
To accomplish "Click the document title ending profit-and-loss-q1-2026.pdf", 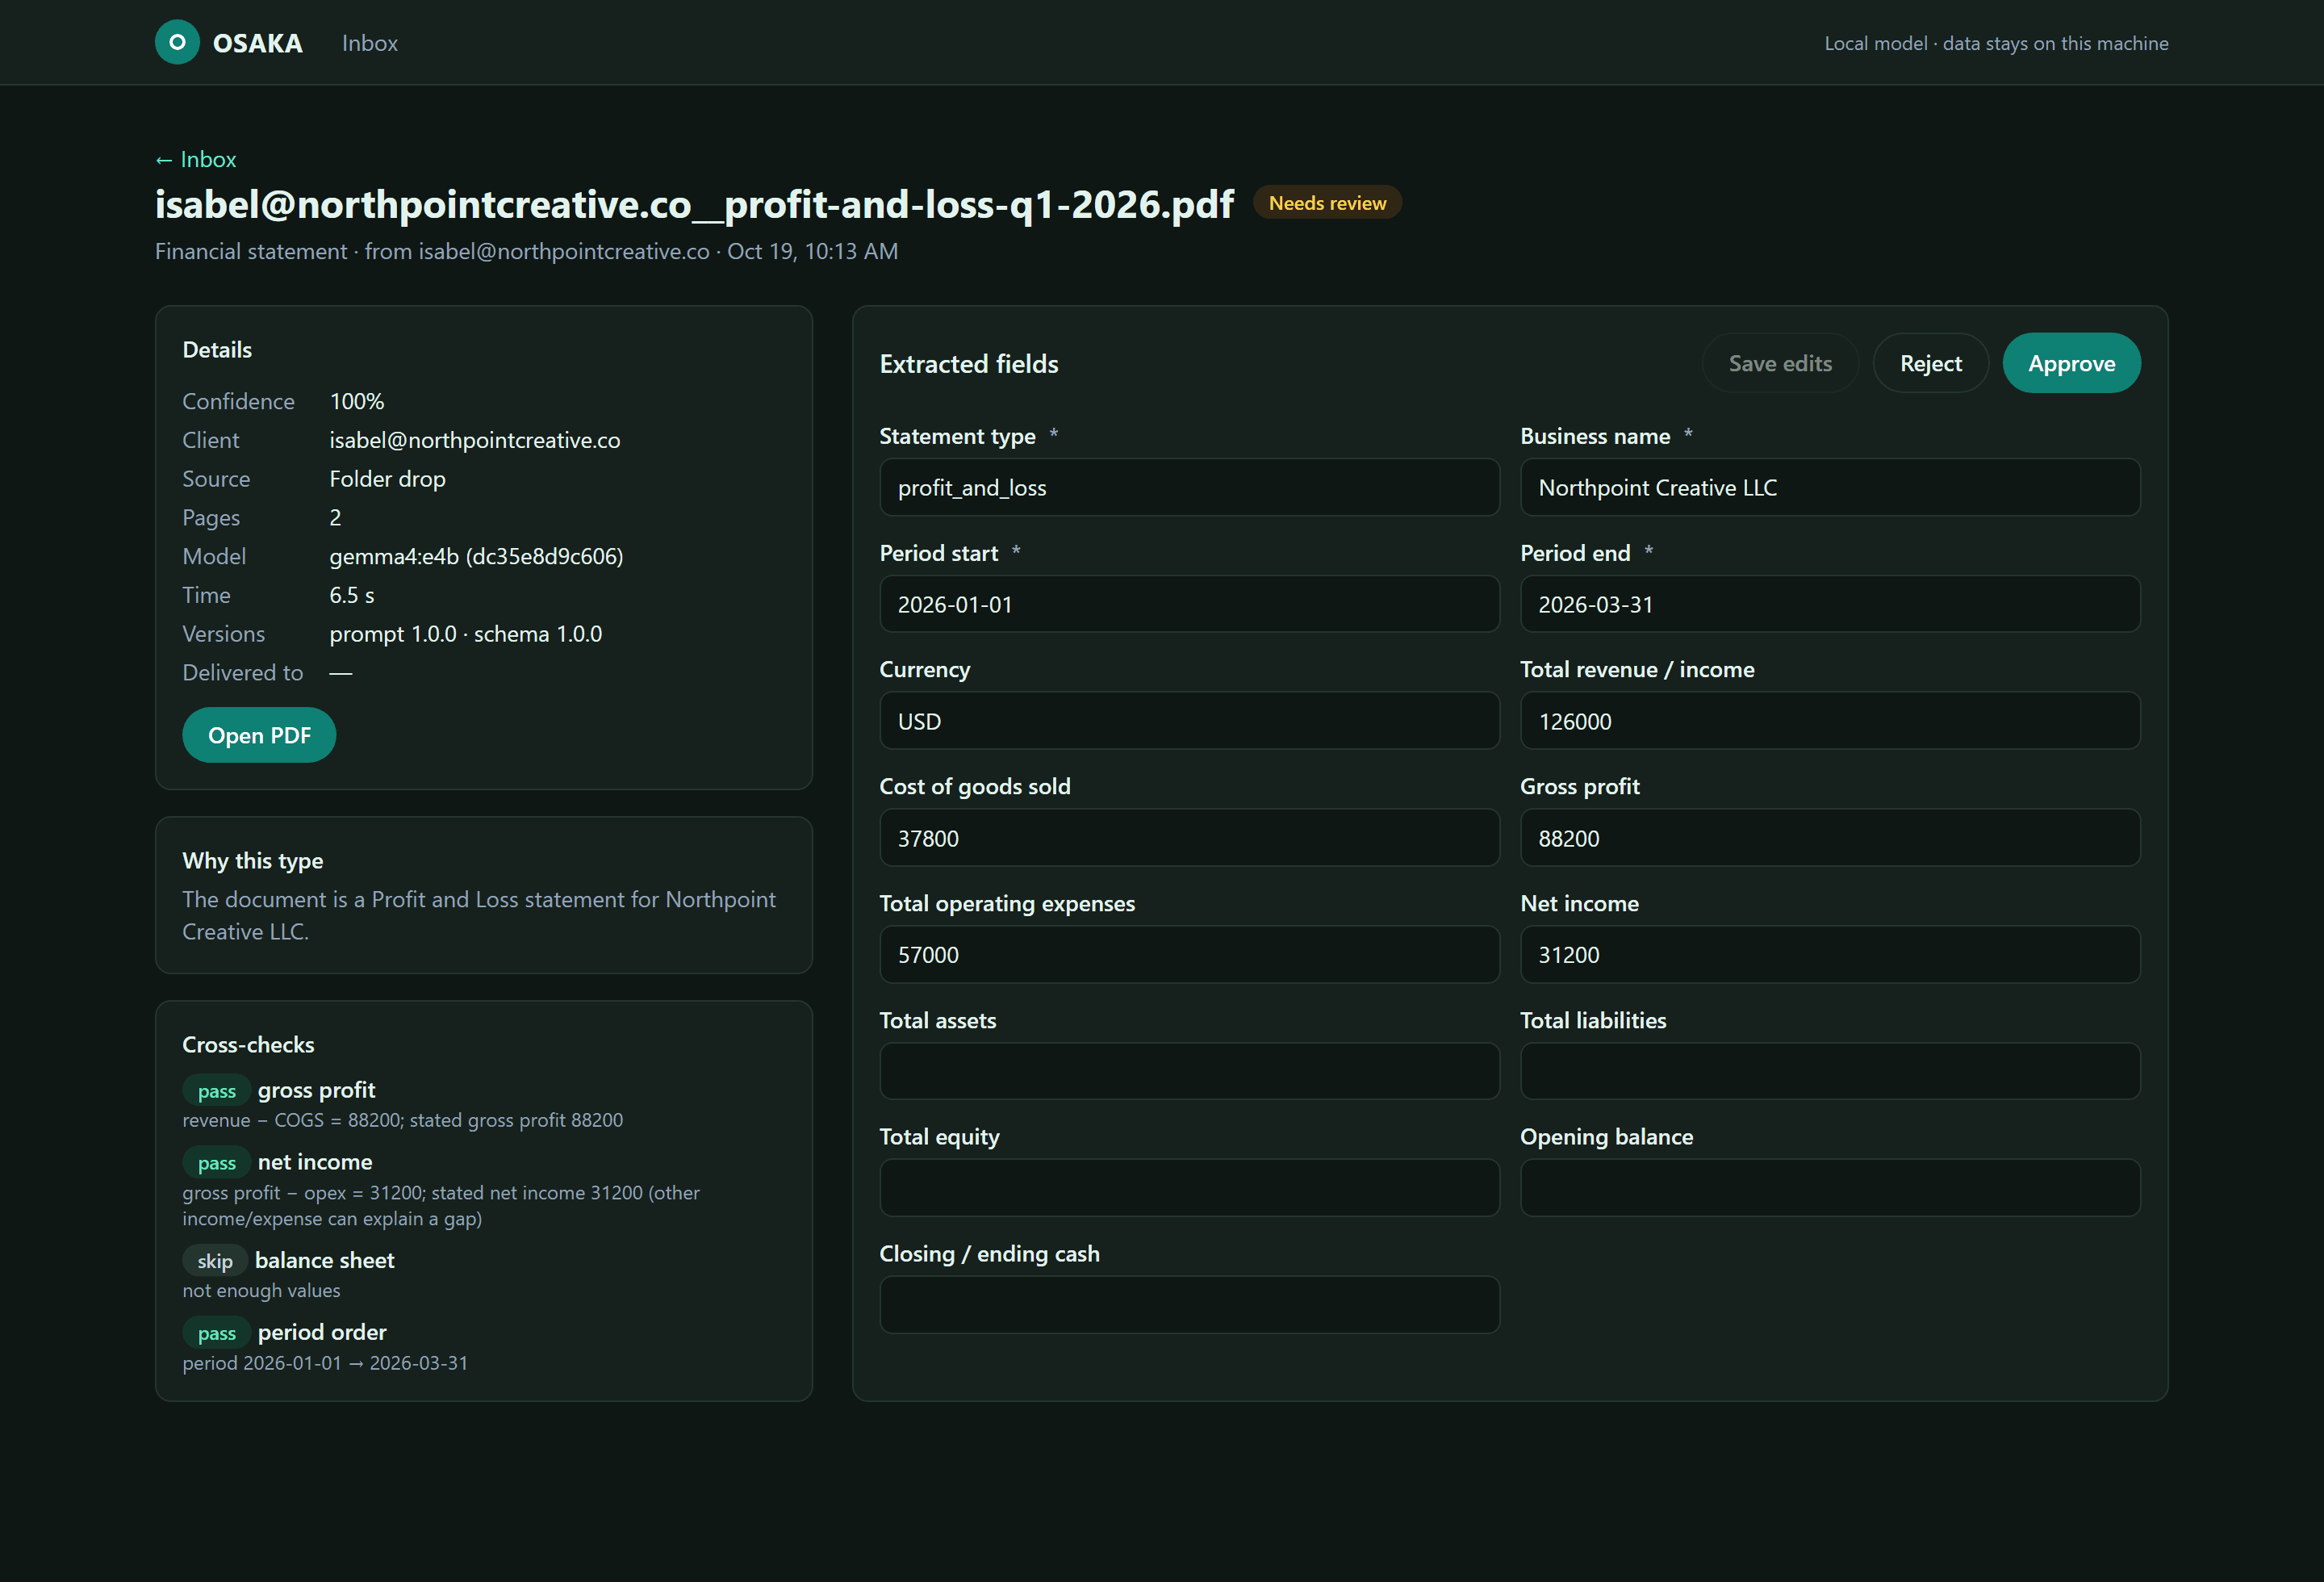I will (694, 204).
